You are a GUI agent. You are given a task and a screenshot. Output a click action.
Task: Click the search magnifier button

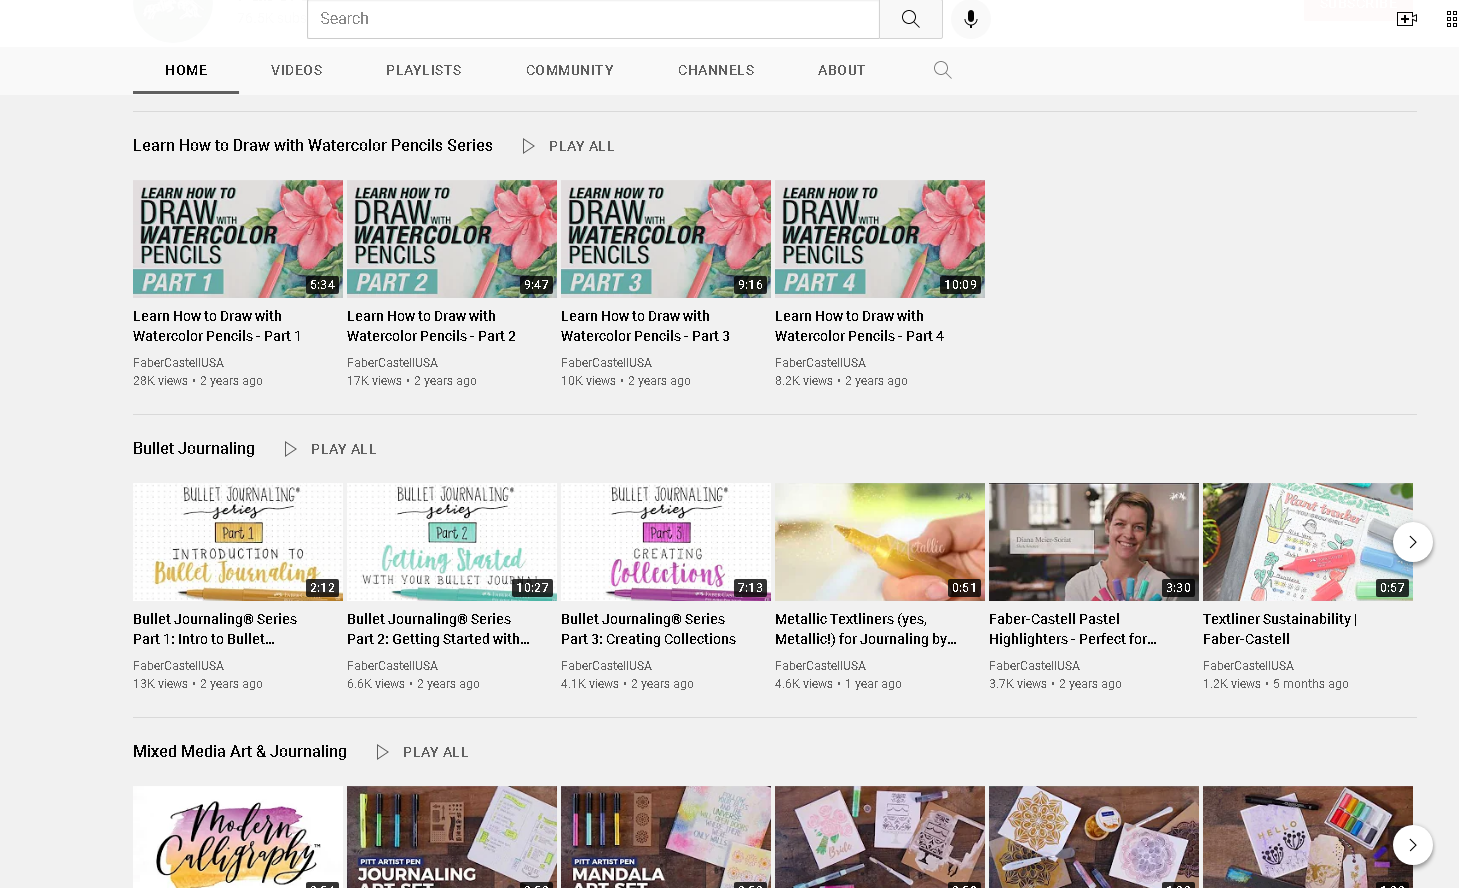point(910,19)
